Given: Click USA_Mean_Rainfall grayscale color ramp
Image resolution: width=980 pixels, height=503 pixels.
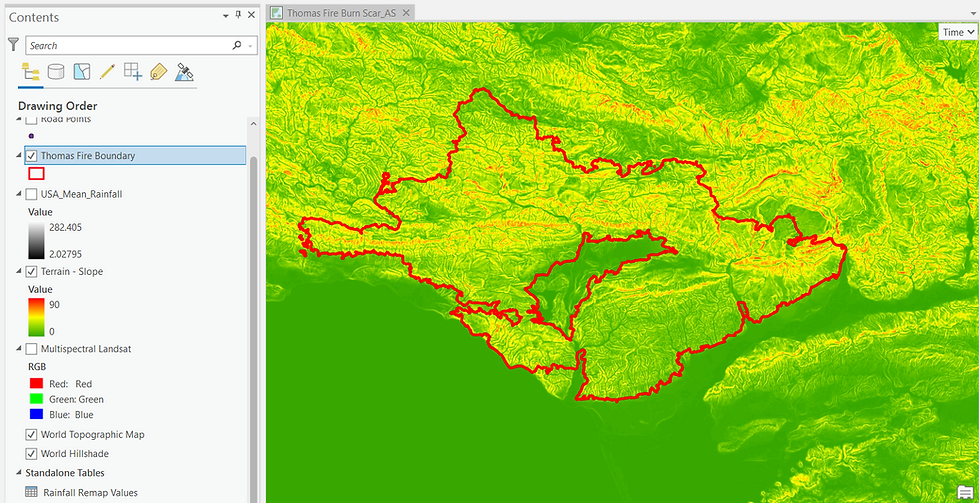Looking at the screenshot, I should point(36,240).
